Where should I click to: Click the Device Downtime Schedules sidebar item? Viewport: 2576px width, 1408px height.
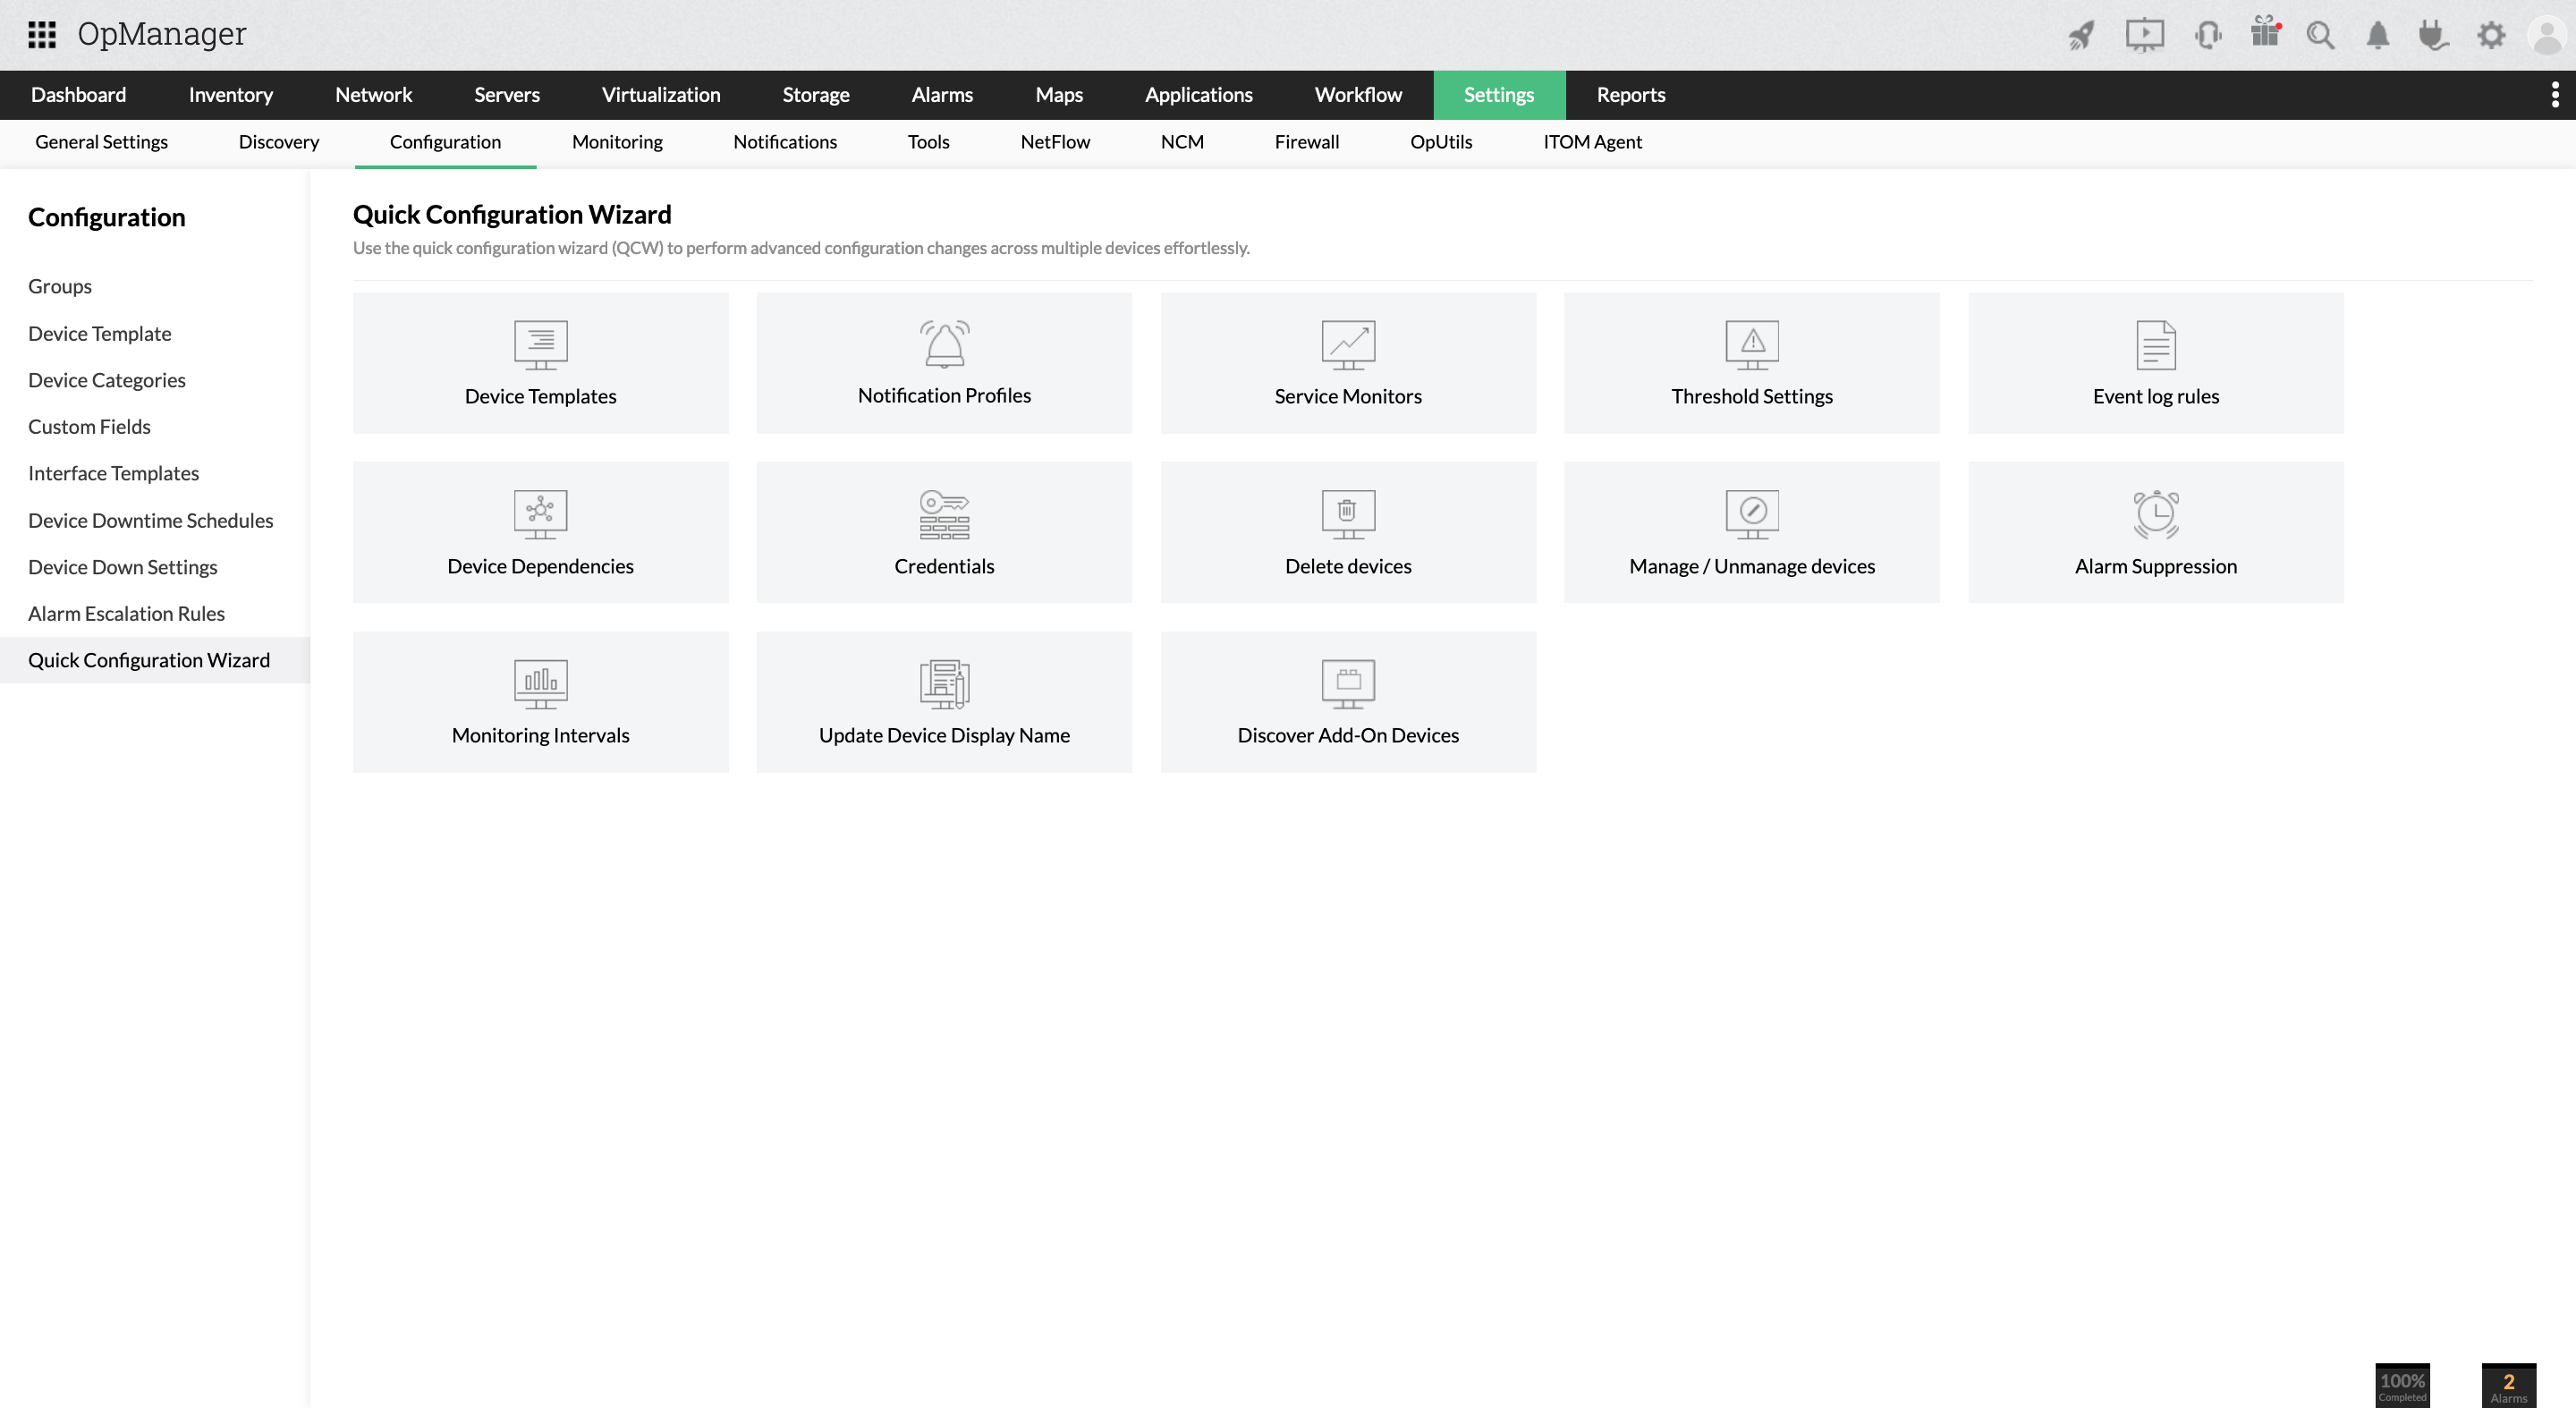151,519
